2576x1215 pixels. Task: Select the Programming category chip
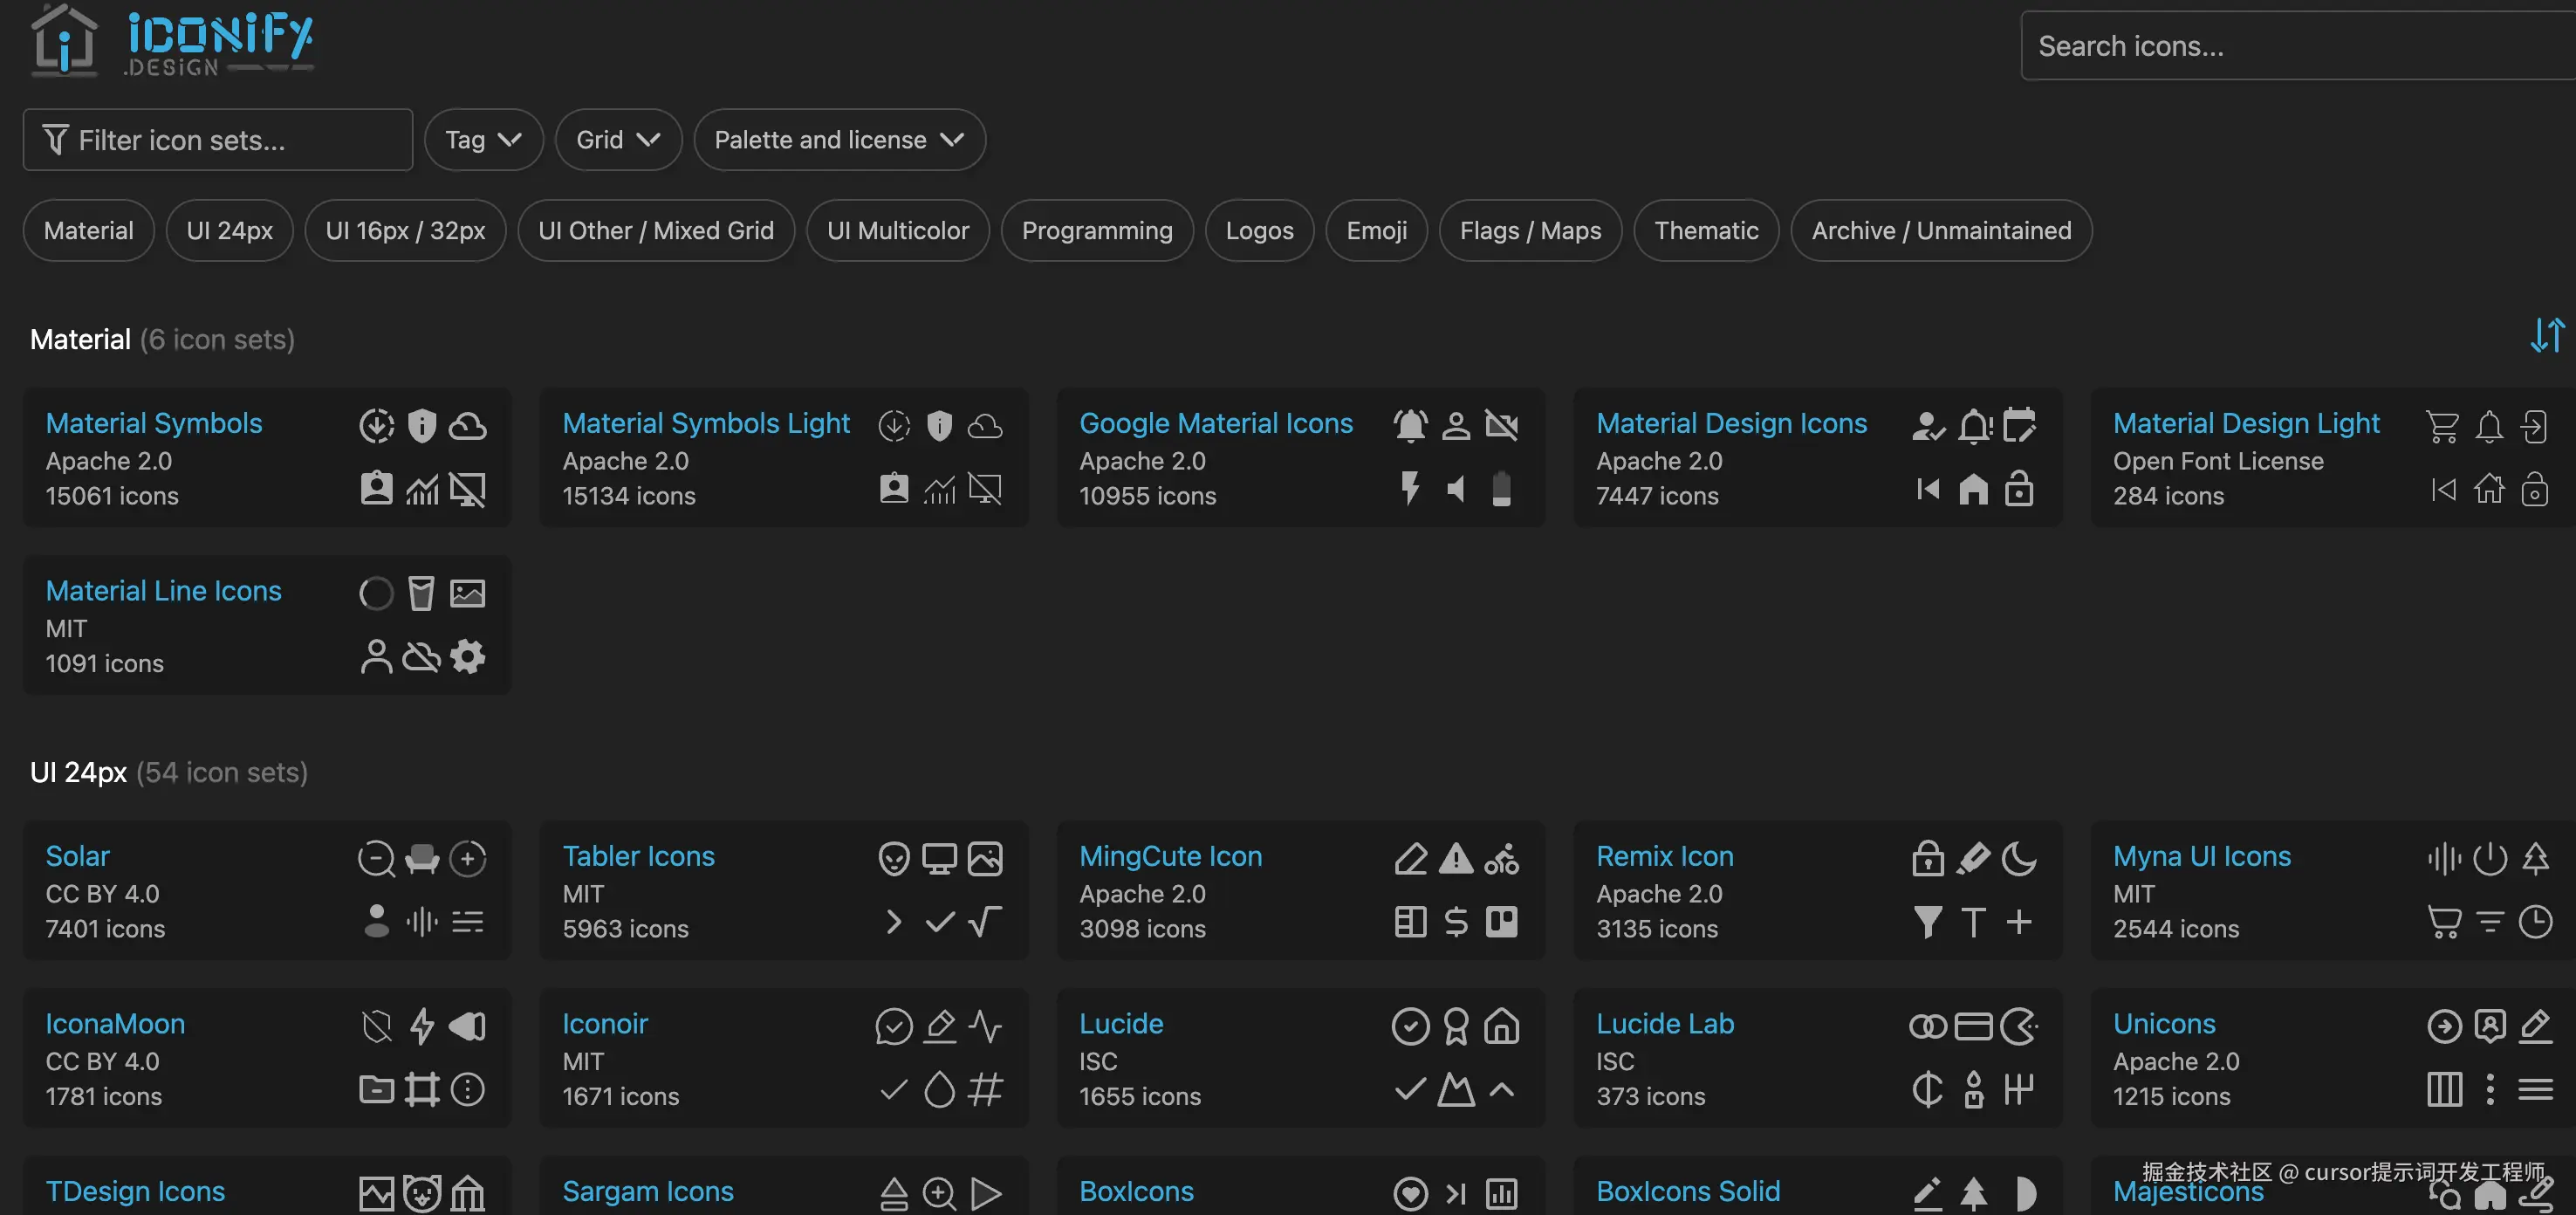coord(1097,231)
